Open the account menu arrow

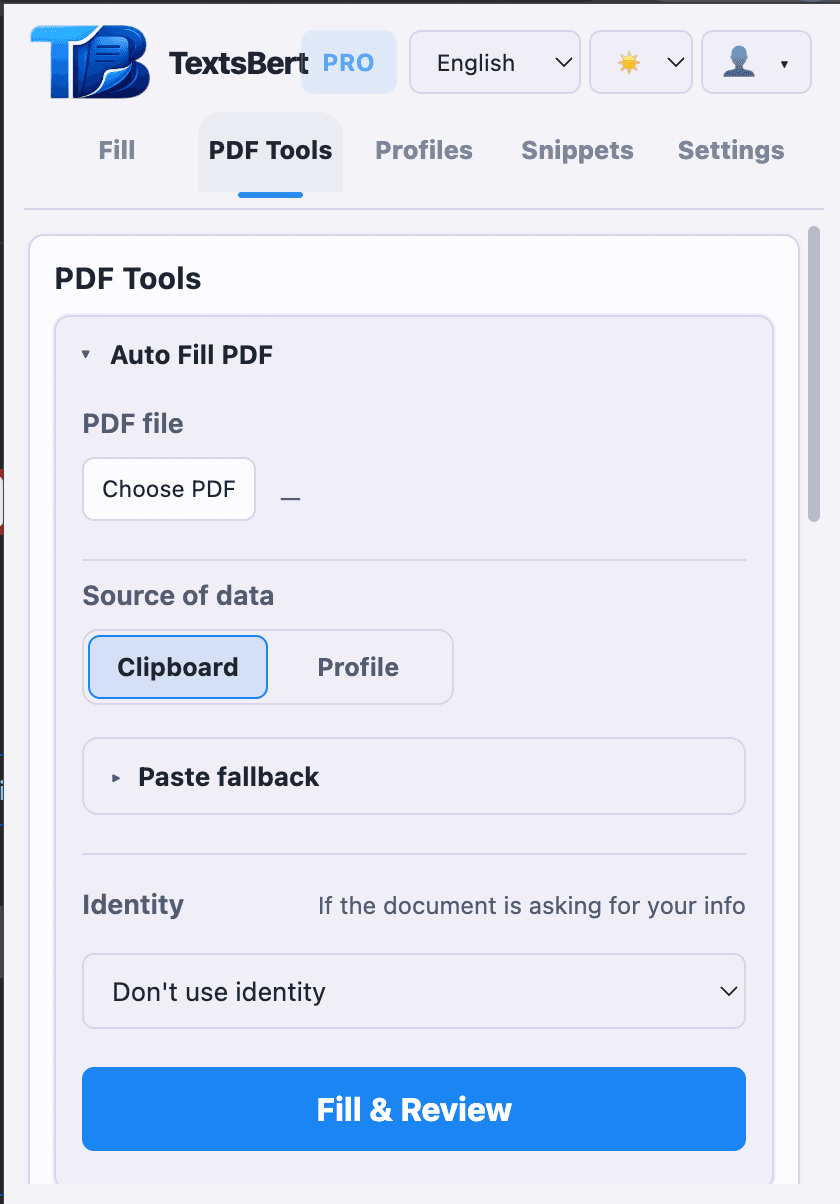click(x=782, y=64)
